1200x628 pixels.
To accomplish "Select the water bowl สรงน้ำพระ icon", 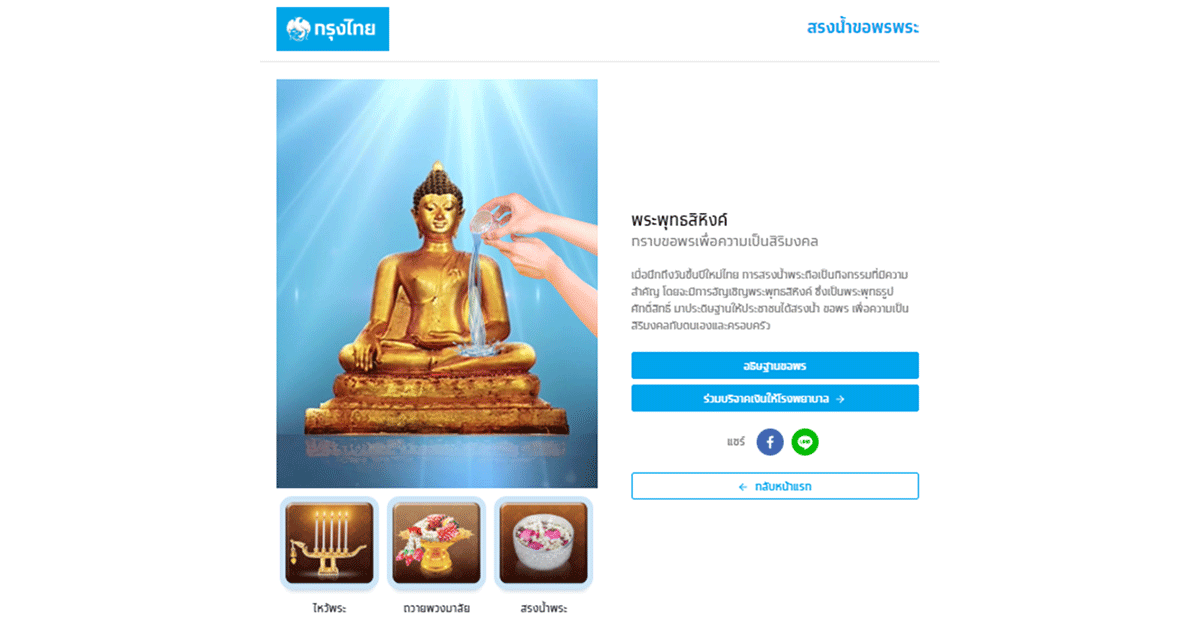I will 543,543.
